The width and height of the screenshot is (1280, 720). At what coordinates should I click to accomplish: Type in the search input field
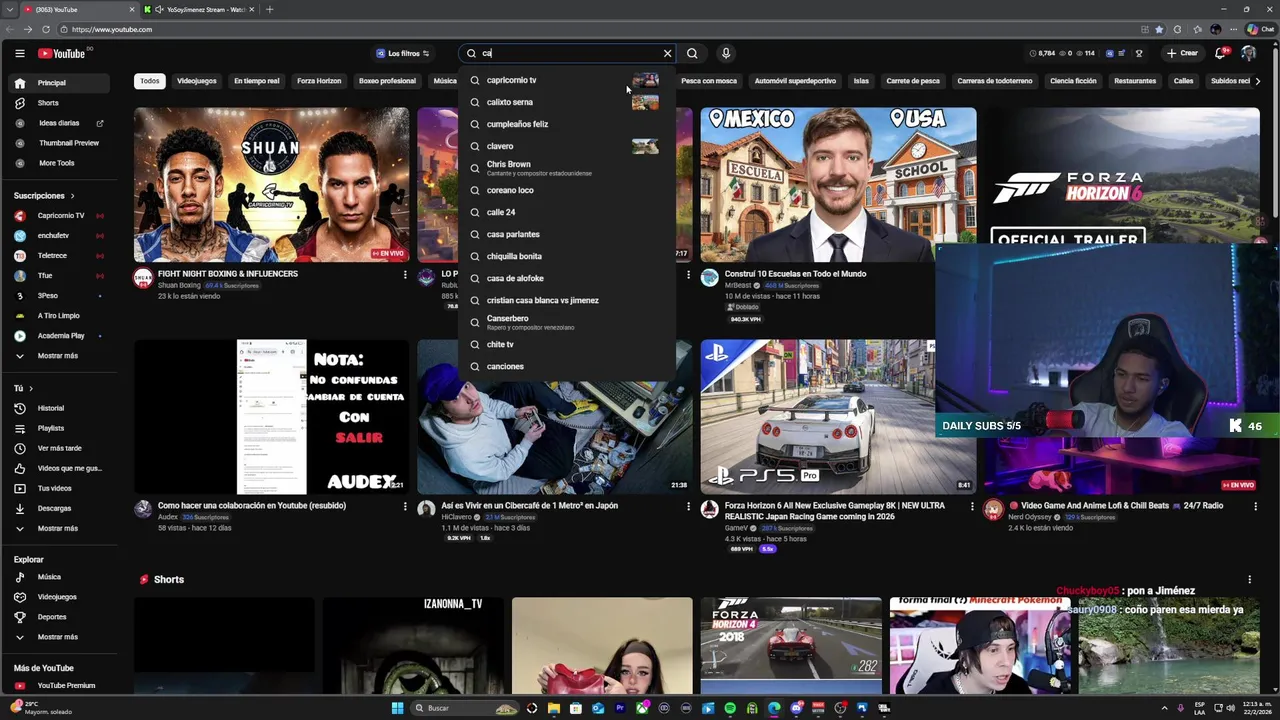568,53
